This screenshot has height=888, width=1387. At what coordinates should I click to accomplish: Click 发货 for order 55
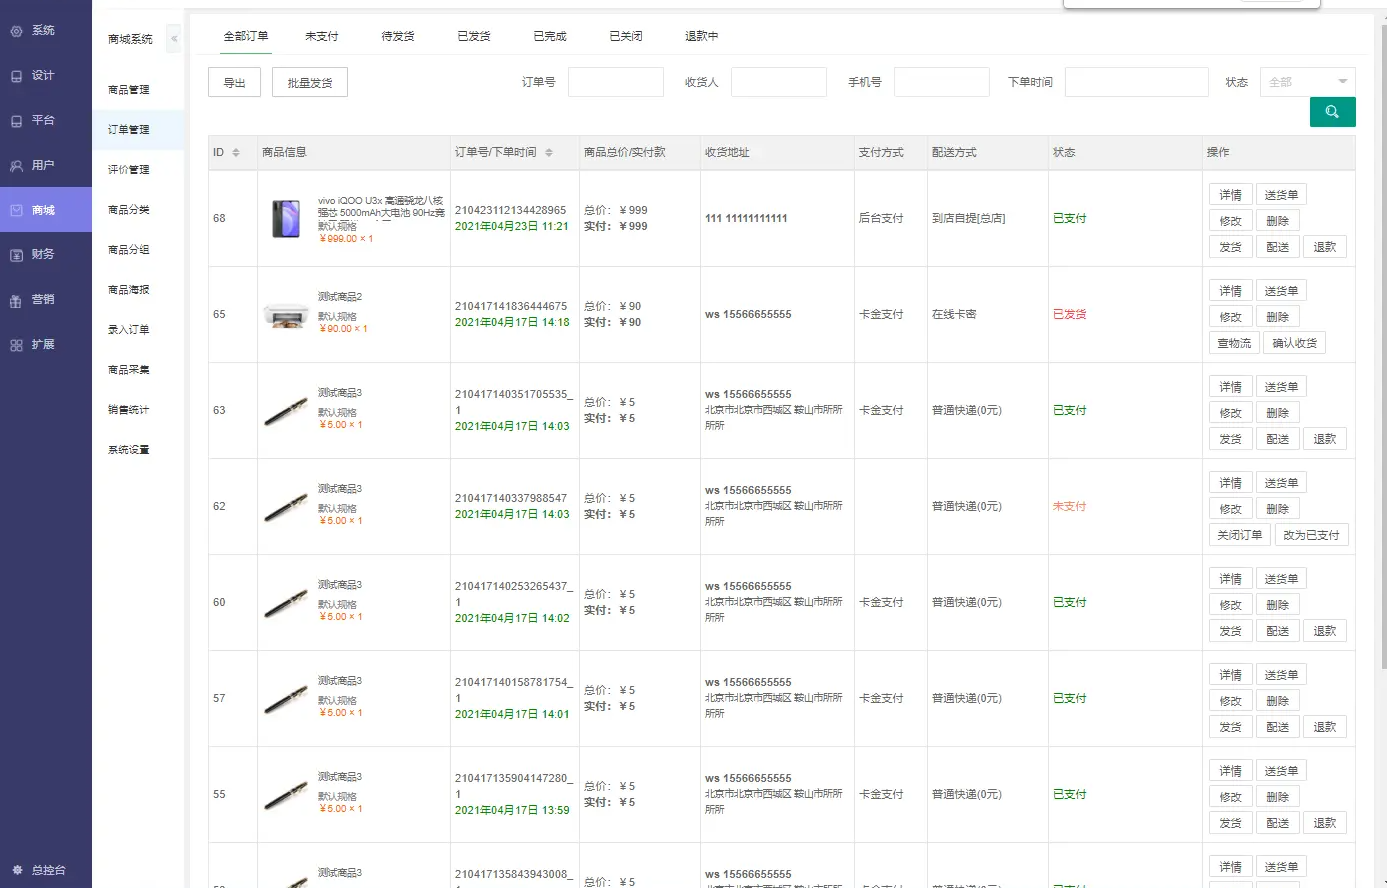tap(1230, 823)
